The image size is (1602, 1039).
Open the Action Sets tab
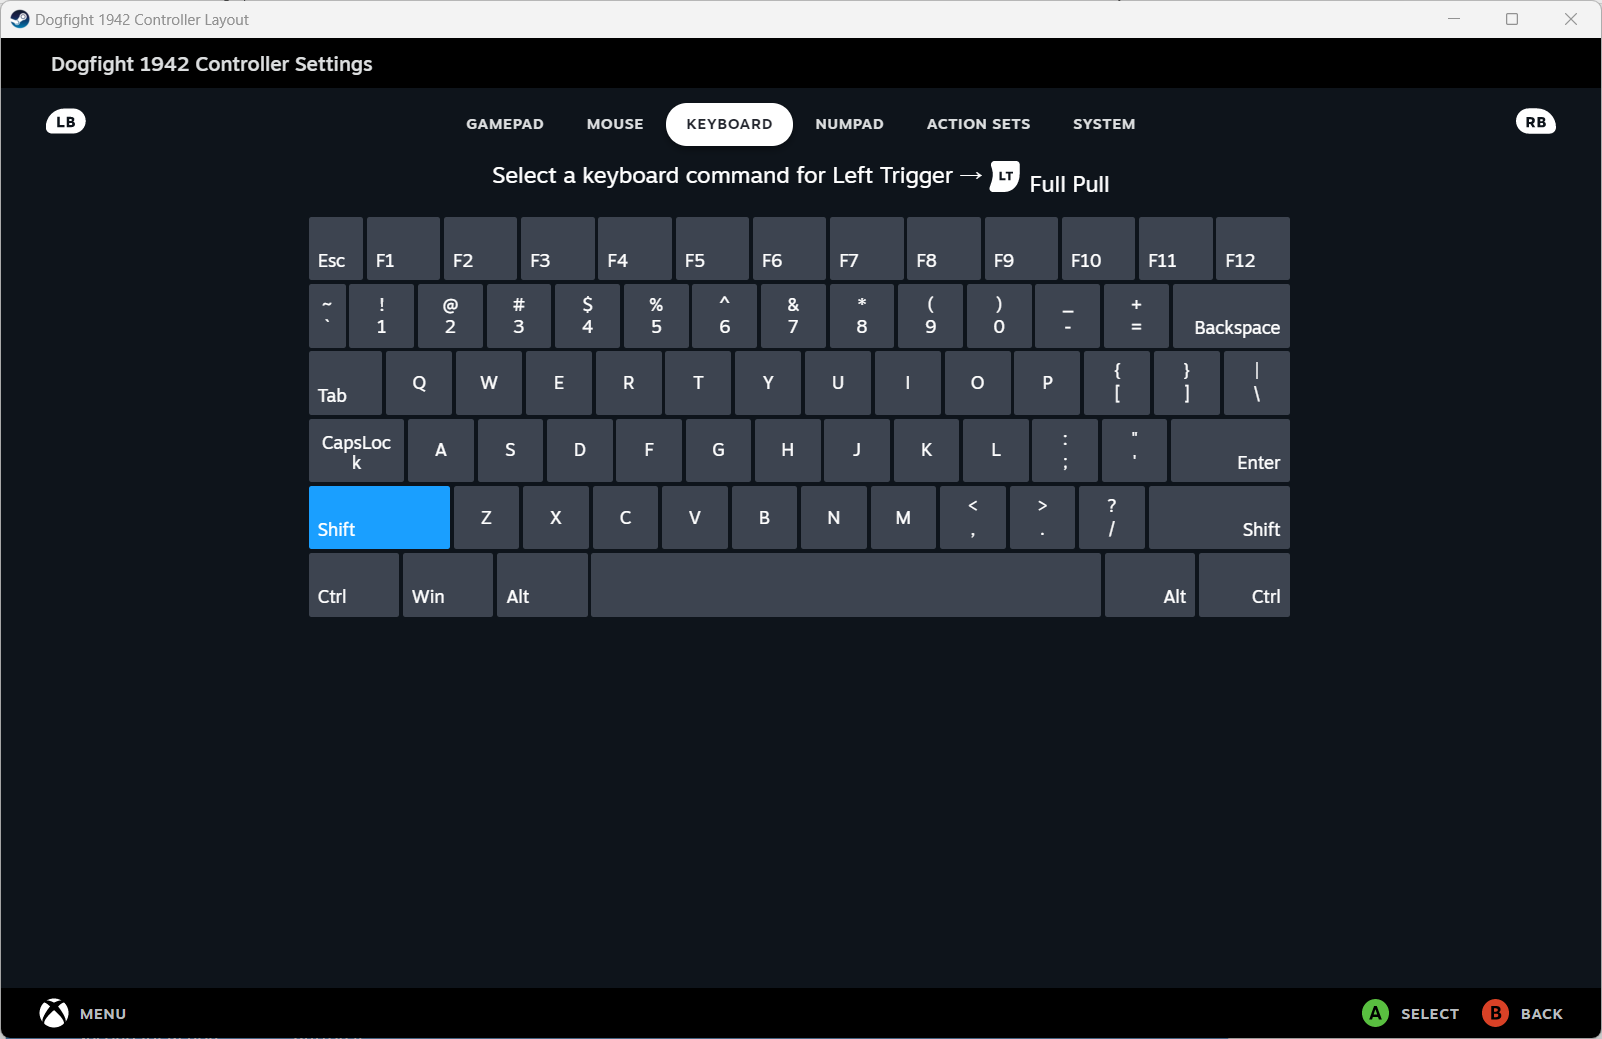(x=978, y=124)
